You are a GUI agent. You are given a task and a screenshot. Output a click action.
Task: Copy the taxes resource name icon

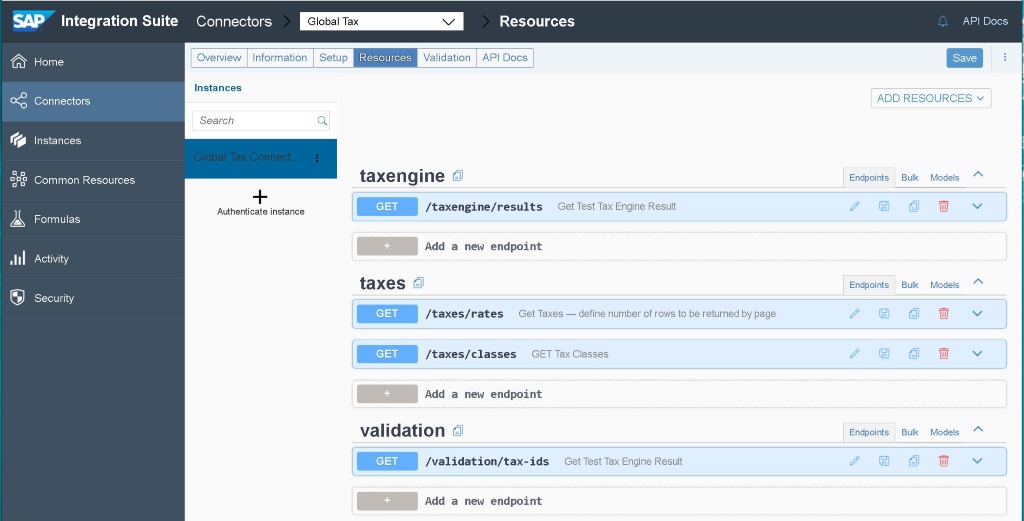(419, 283)
